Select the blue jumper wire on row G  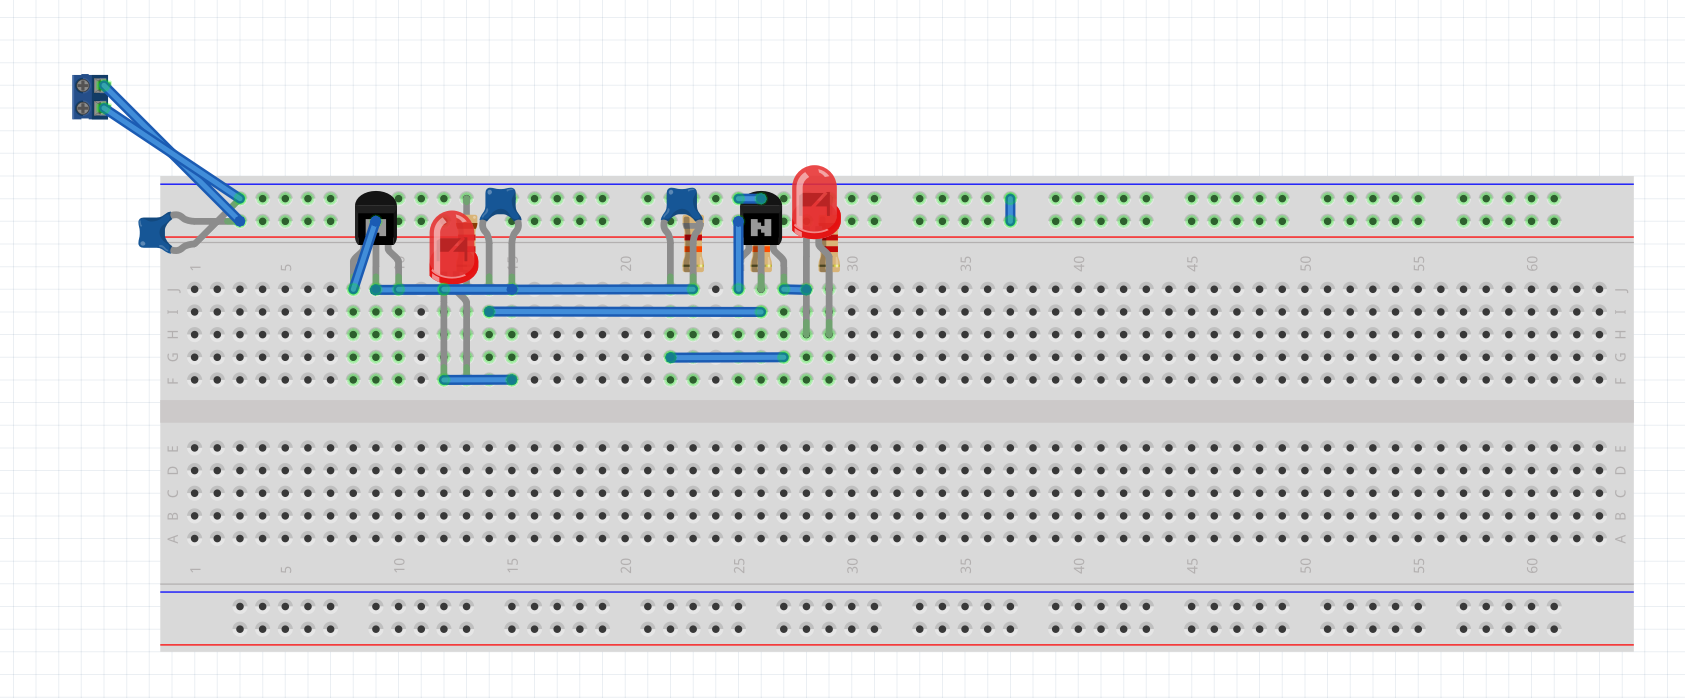727,357
